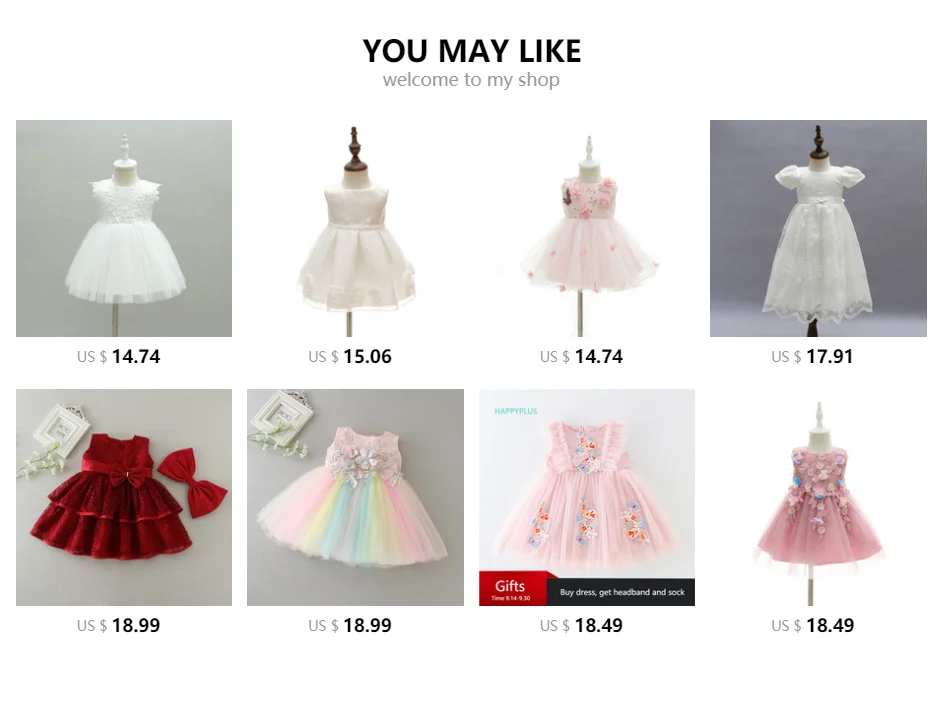Open the dusty pink 3D flower dress
This screenshot has width=943, height=706.
coord(818,497)
